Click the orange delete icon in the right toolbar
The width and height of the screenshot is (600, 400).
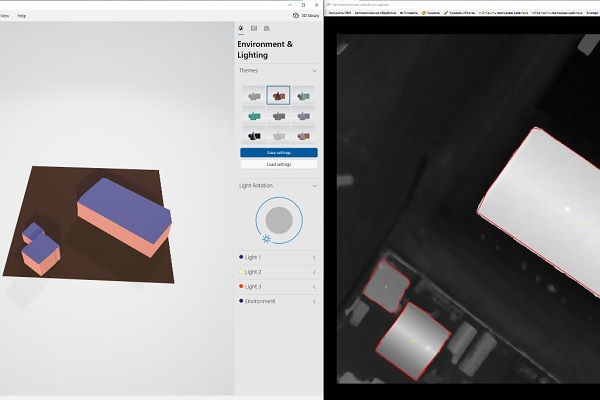424,13
